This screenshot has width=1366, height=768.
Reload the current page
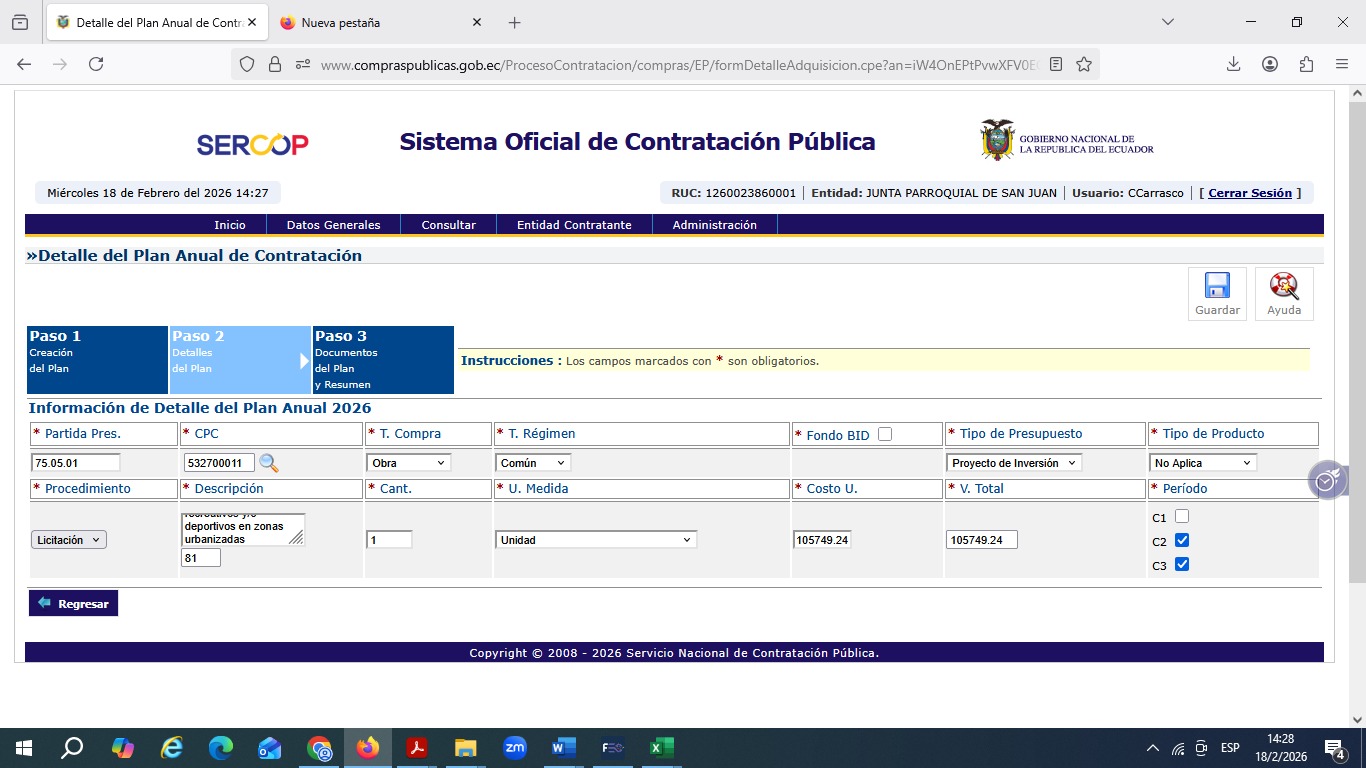tap(96, 64)
